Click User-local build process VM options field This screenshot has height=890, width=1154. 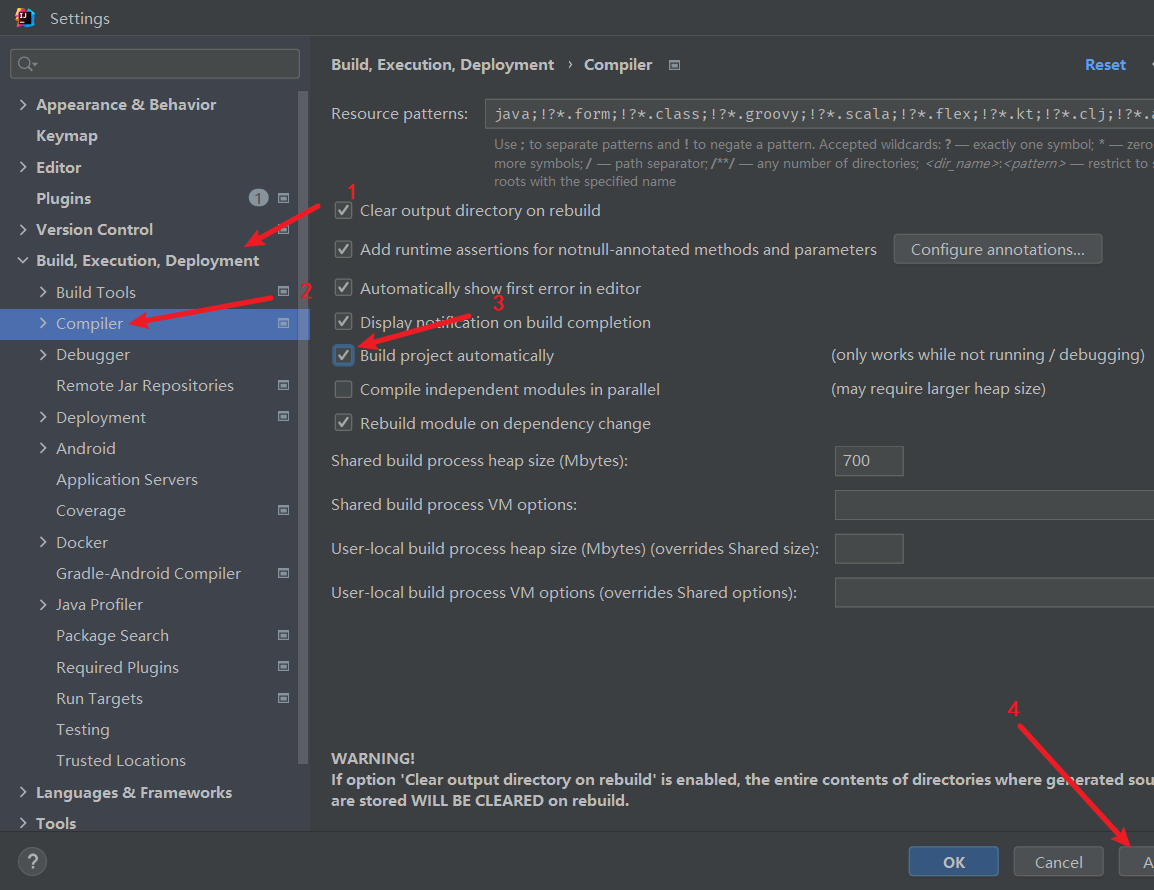coord(994,593)
